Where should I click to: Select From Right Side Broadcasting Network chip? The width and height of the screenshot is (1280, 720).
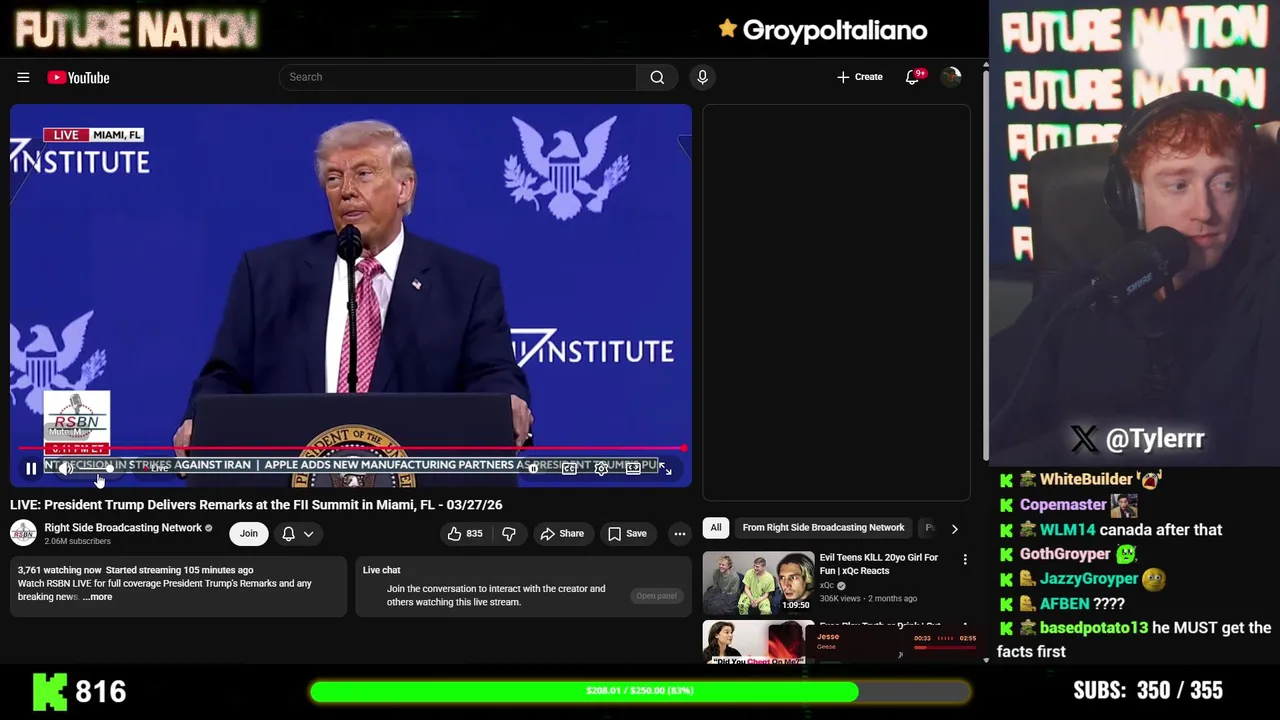tap(823, 527)
